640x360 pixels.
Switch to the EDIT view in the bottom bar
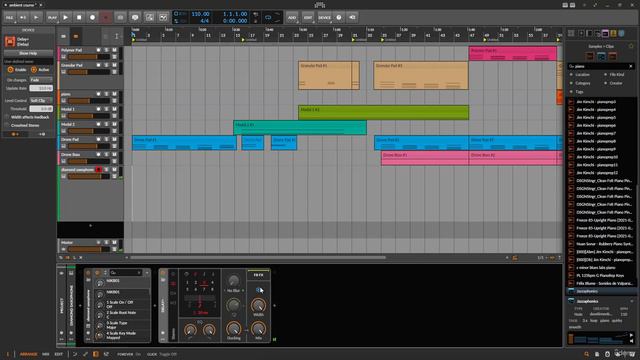click(x=59, y=354)
